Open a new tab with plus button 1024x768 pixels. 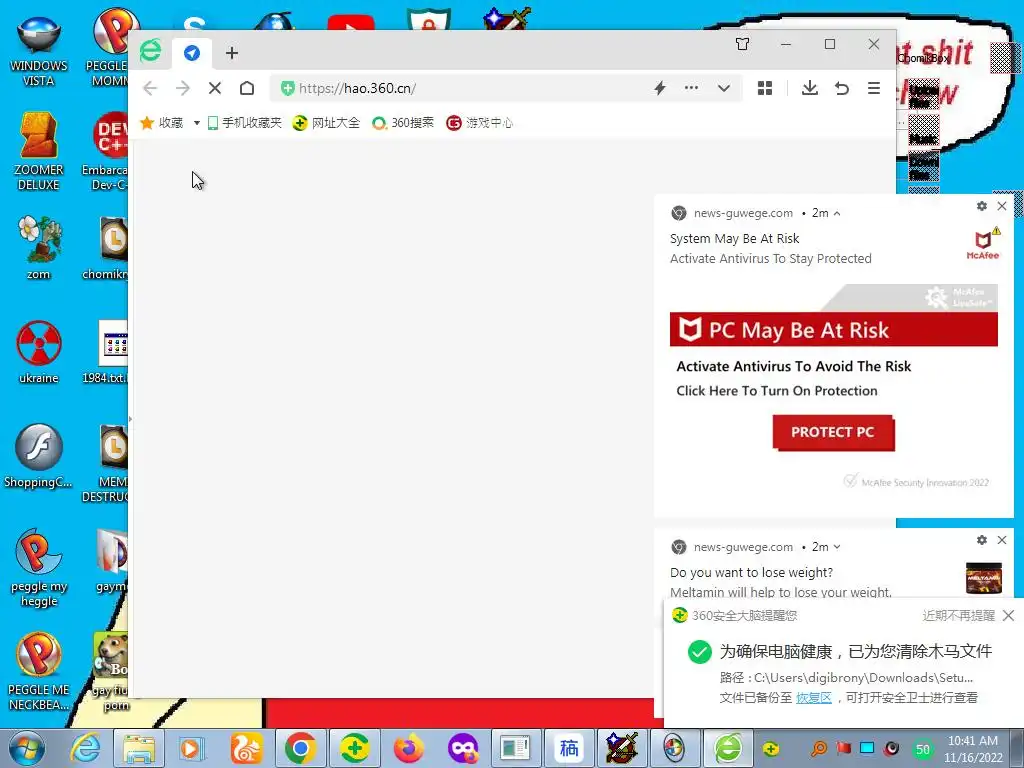pyautogui.click(x=232, y=53)
